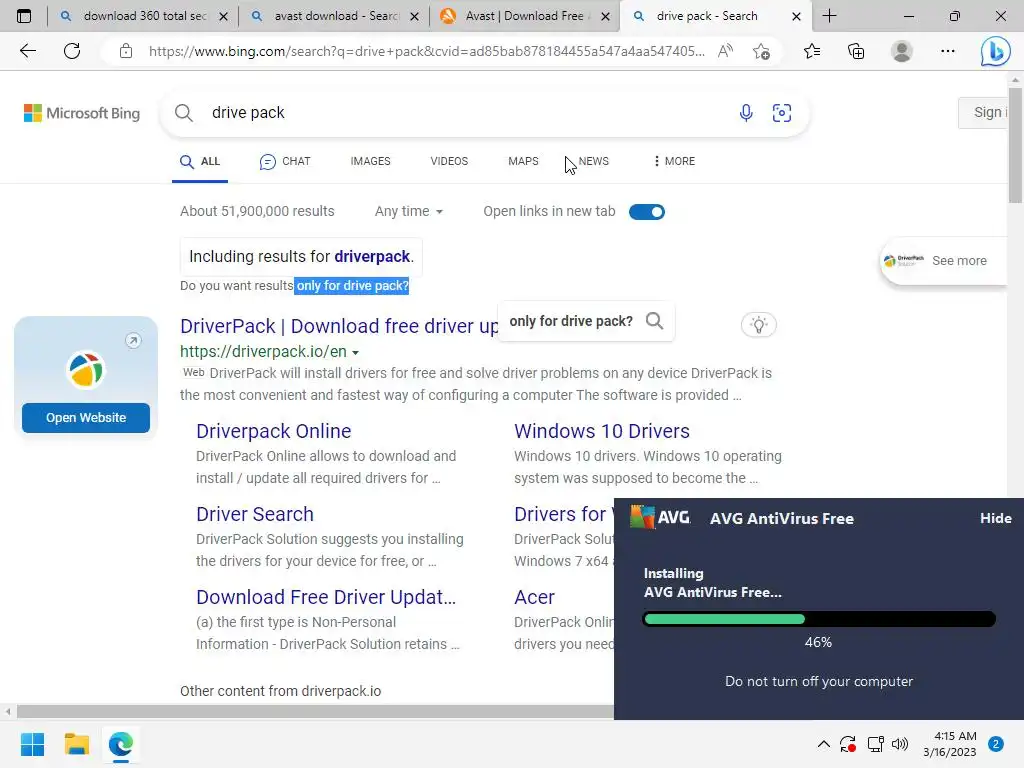Open the network status tray icon
Image resolution: width=1024 pixels, height=768 pixels.
875,744
